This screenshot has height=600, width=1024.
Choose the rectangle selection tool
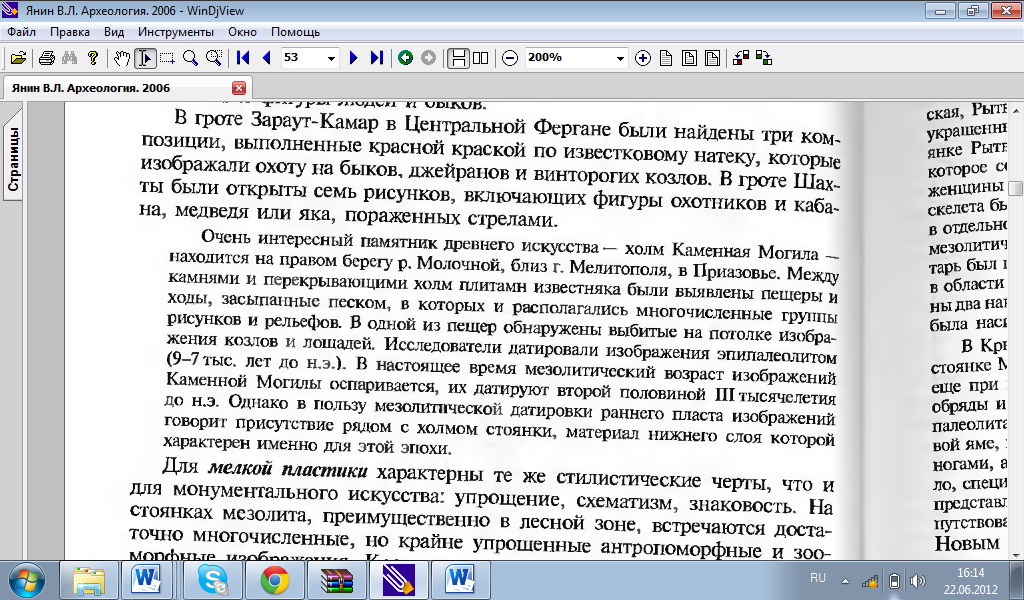(x=167, y=58)
